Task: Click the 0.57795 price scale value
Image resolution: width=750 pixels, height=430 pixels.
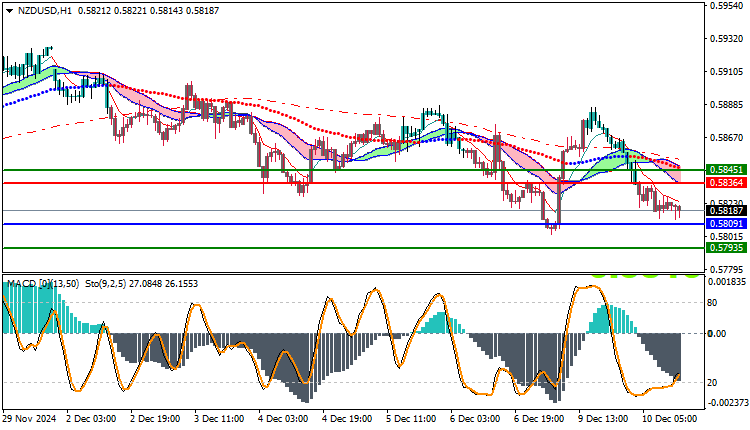Action: pos(726,269)
